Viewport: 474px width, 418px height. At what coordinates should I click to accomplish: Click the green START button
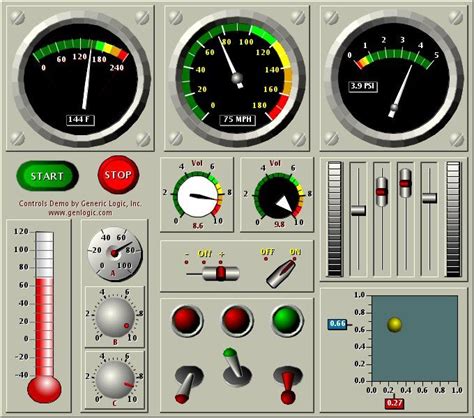pos(47,176)
